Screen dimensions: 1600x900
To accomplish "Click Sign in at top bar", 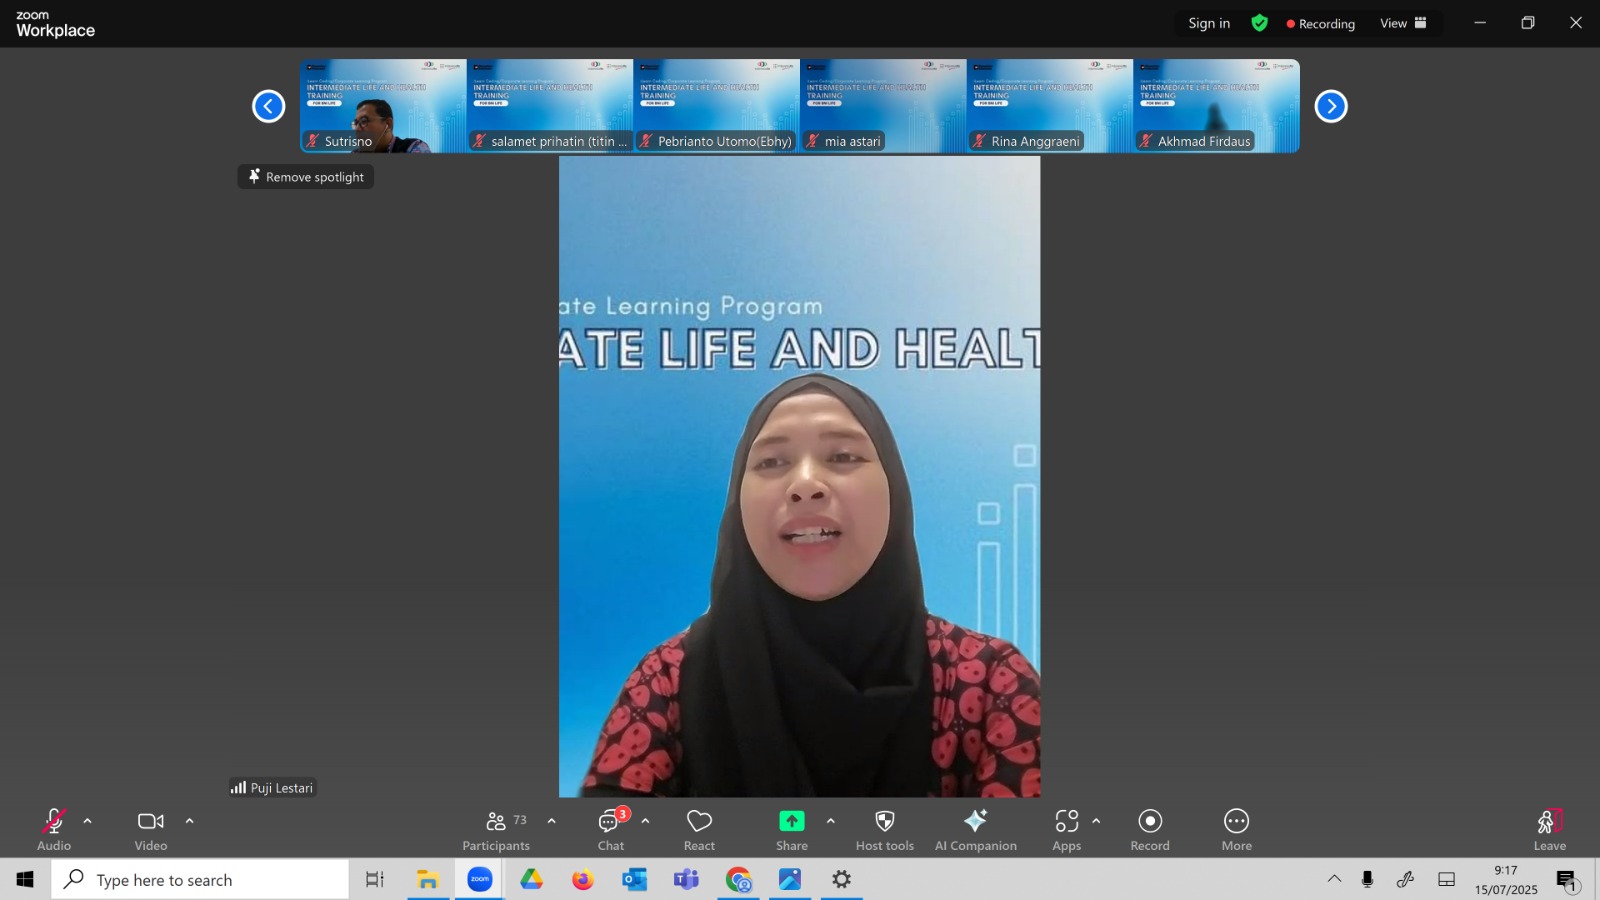I will pyautogui.click(x=1209, y=23).
